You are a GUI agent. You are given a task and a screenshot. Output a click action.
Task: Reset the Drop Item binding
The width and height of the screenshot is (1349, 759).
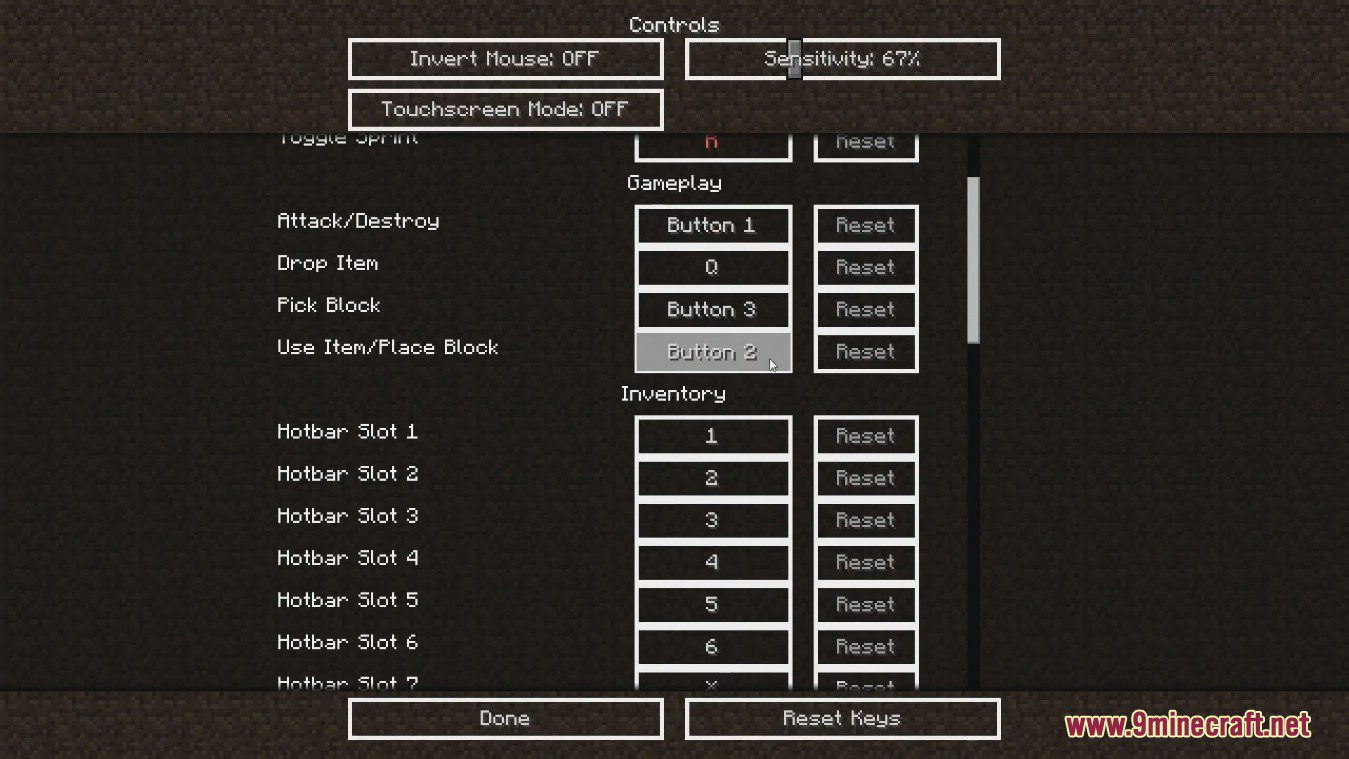[x=866, y=268]
